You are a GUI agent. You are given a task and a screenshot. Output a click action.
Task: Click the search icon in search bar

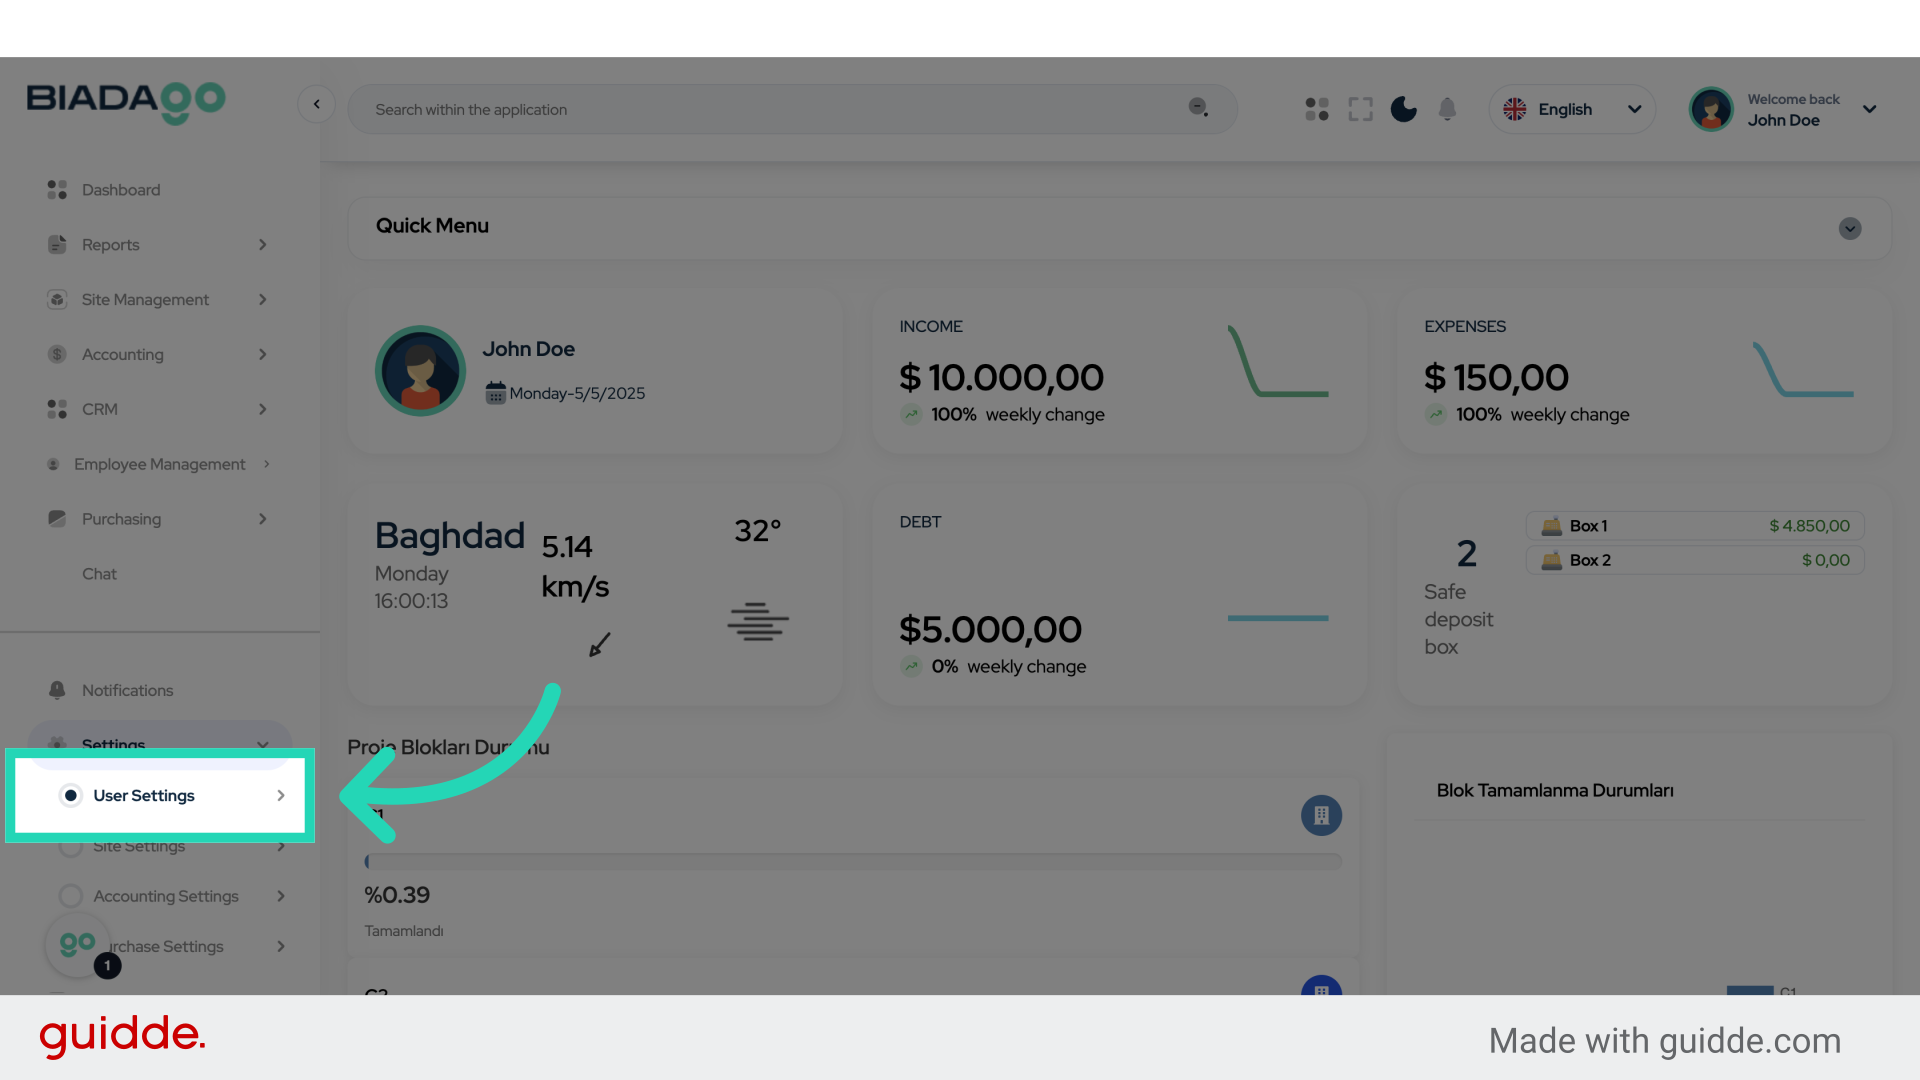pos(1198,108)
